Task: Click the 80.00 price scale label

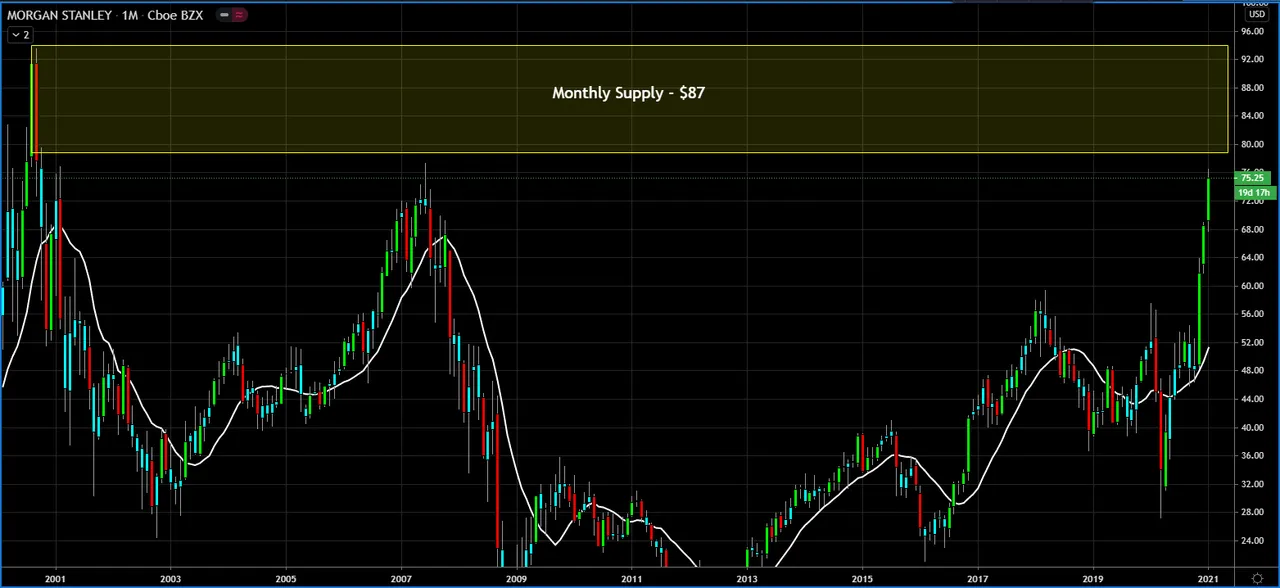Action: 1252,144
